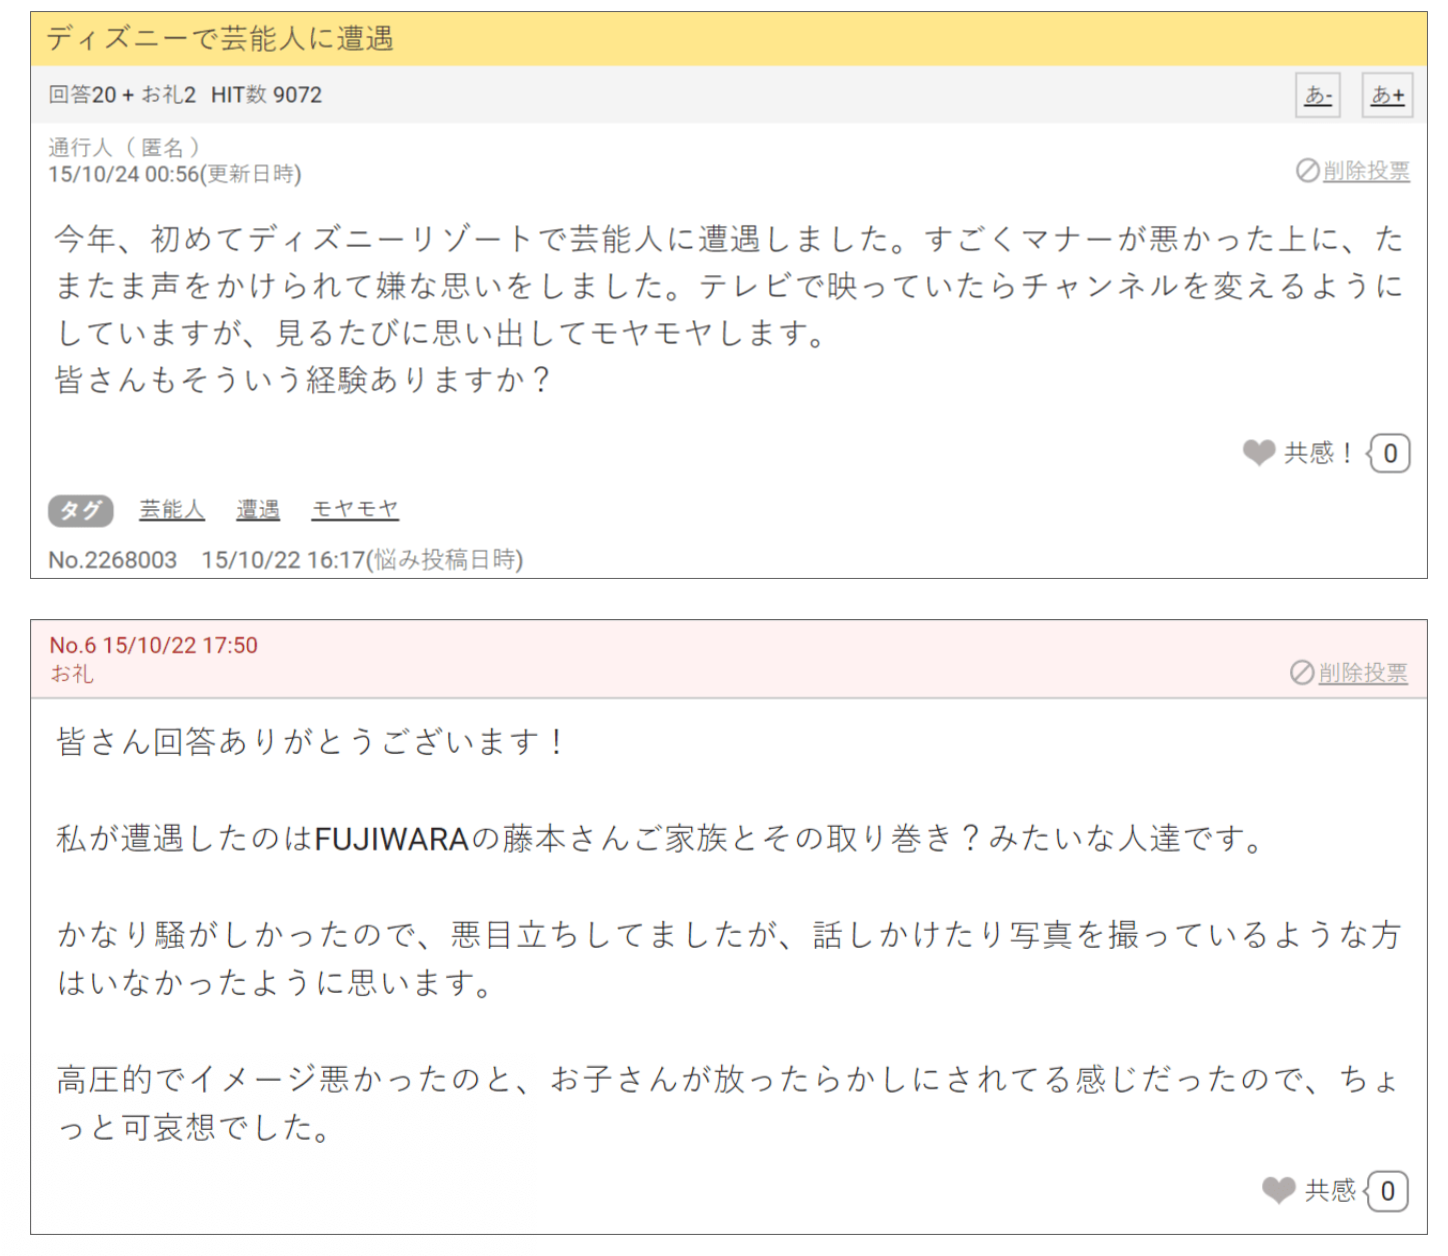Click the question line 皆さんもそういう経験ありますか？
This screenshot has width=1448, height=1256.
pyautogui.click(x=304, y=380)
